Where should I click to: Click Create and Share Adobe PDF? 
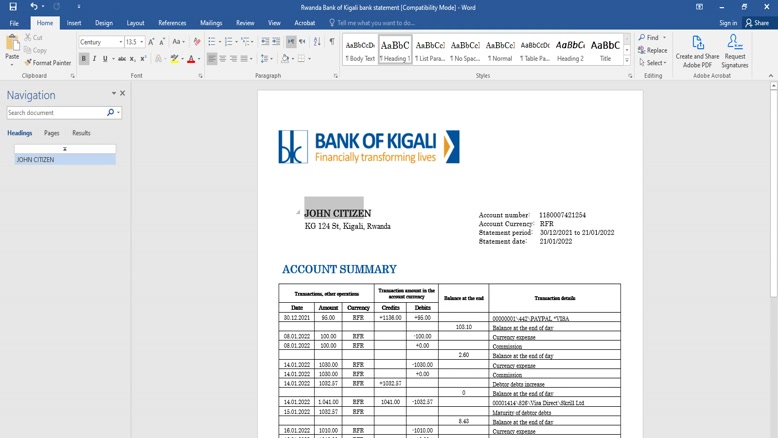pyautogui.click(x=697, y=52)
